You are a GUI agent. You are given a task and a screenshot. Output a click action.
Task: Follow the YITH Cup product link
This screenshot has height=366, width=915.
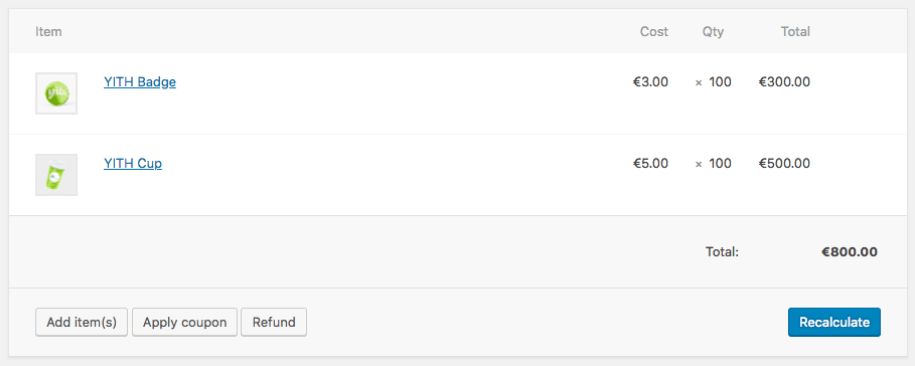(132, 163)
